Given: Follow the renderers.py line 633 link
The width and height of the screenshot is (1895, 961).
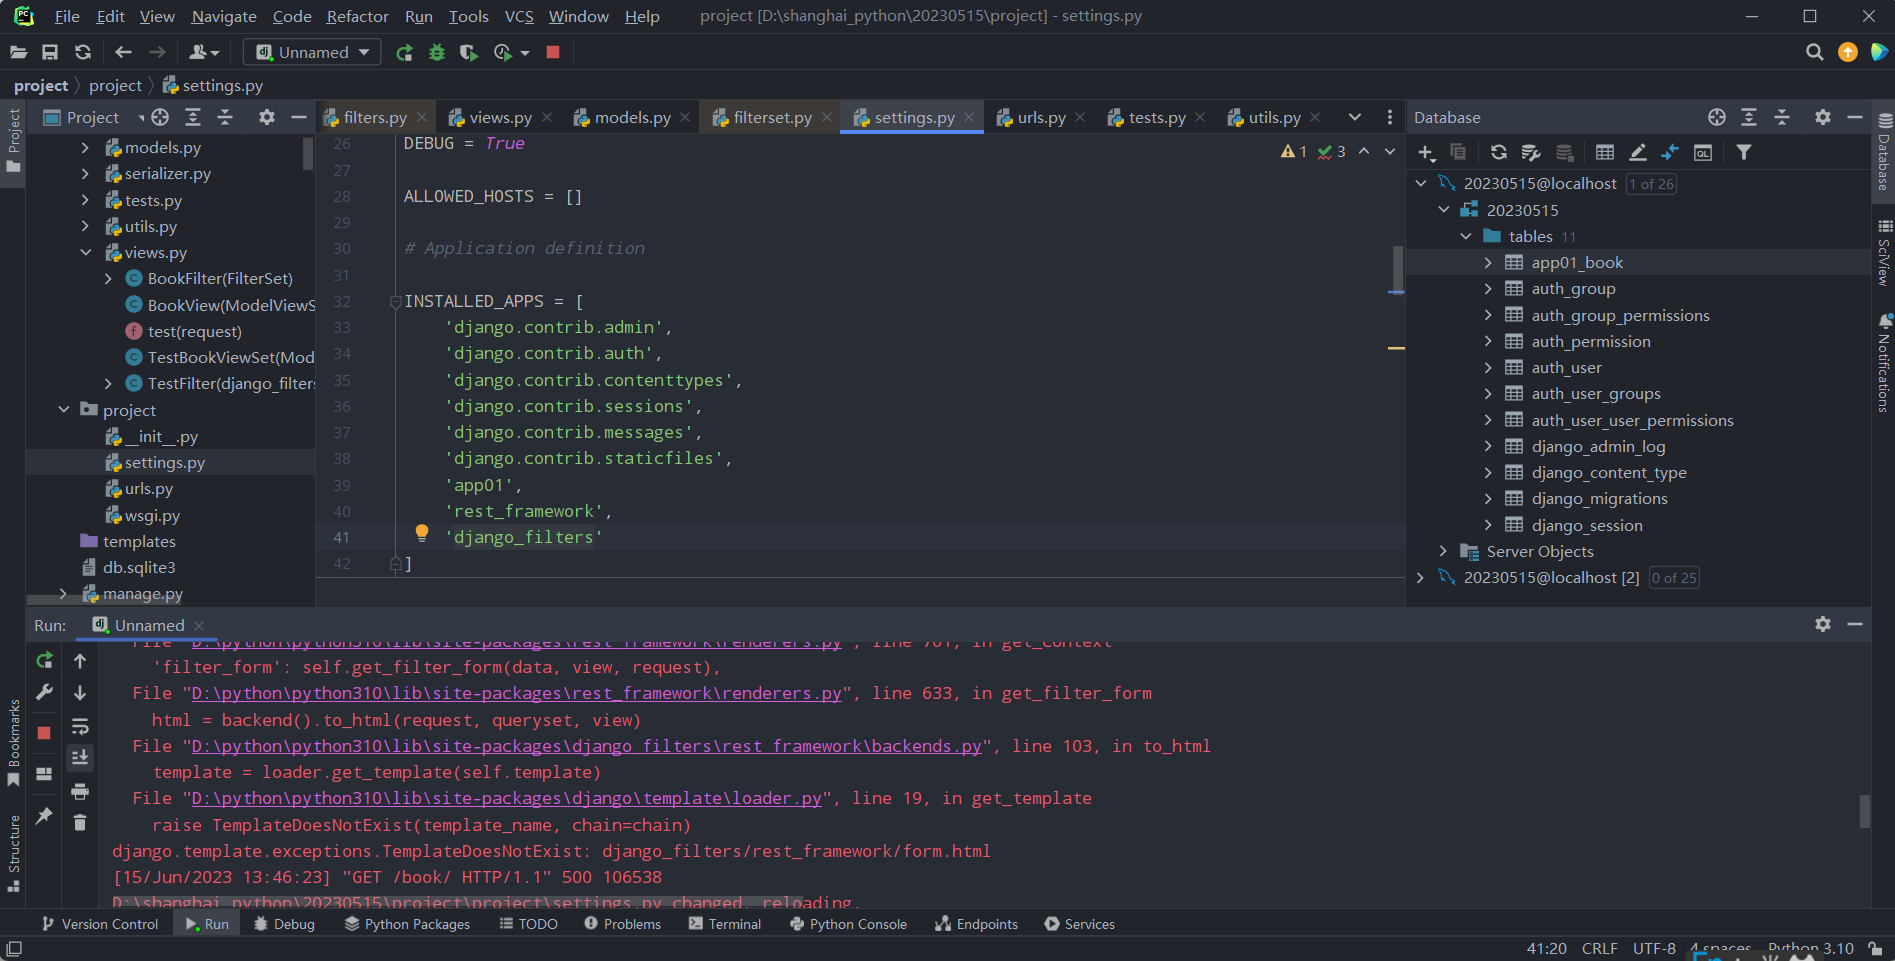Looking at the screenshot, I should [x=516, y=694].
